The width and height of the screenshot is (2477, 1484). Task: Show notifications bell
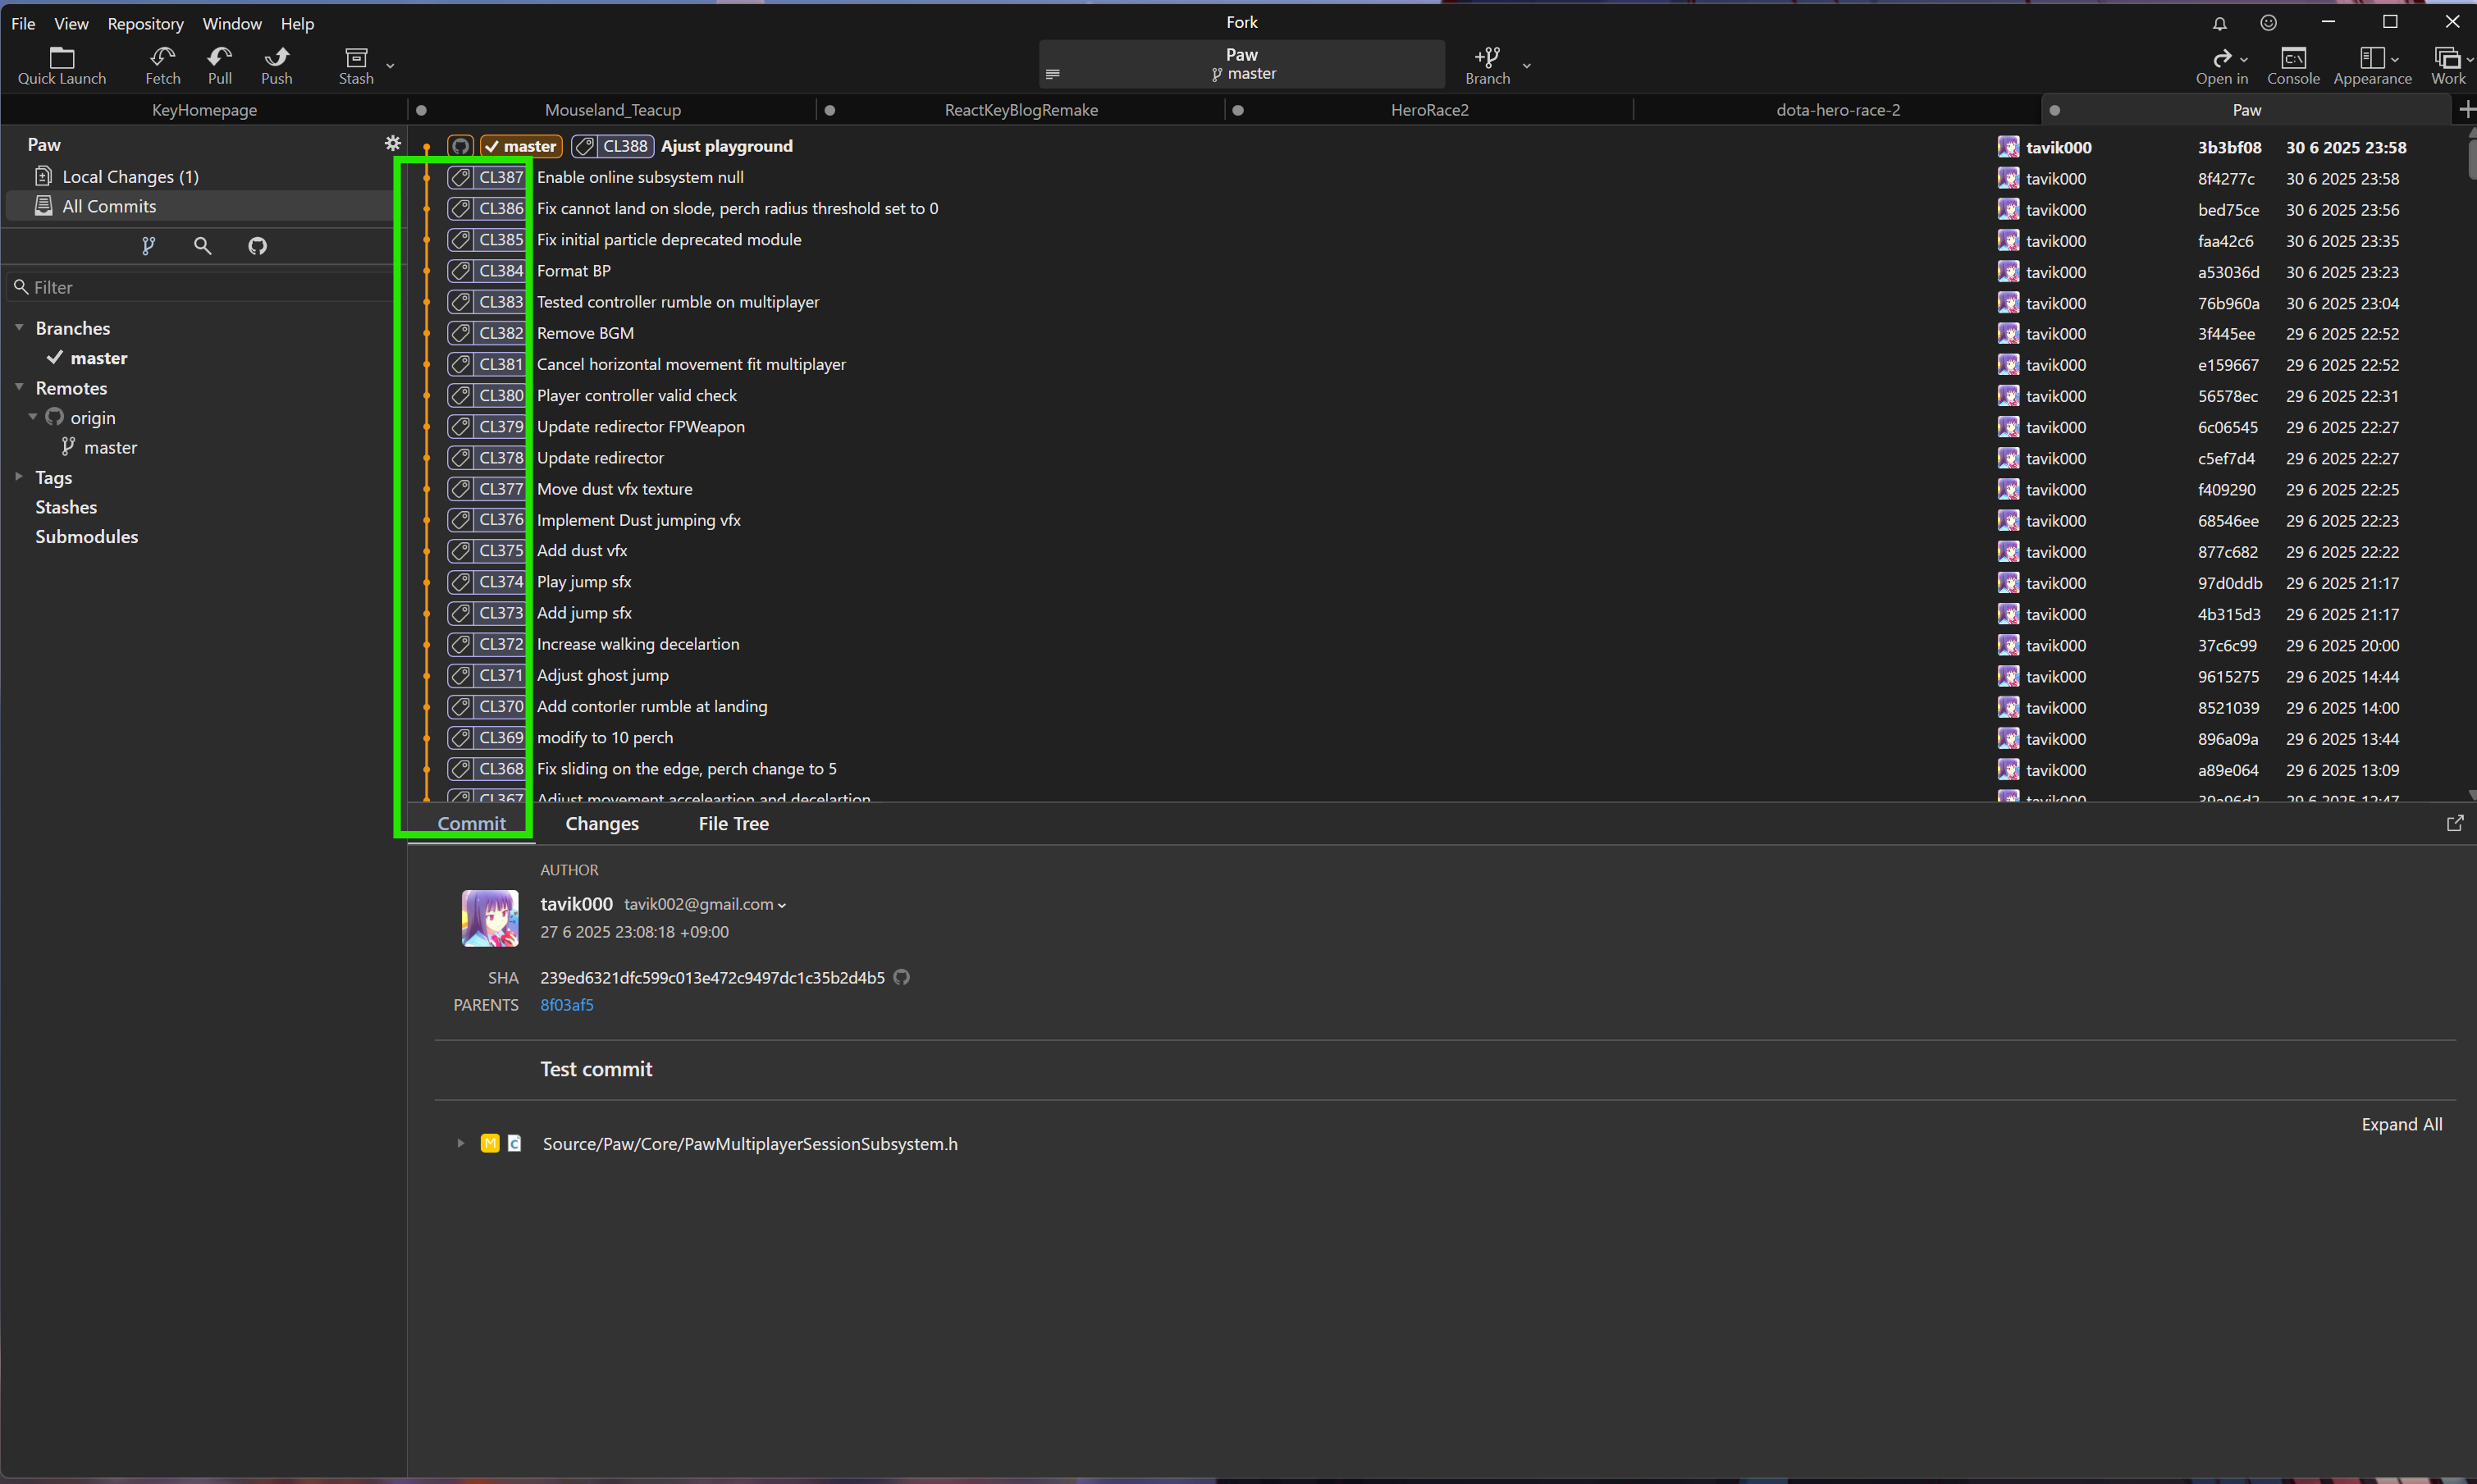[x=2219, y=23]
